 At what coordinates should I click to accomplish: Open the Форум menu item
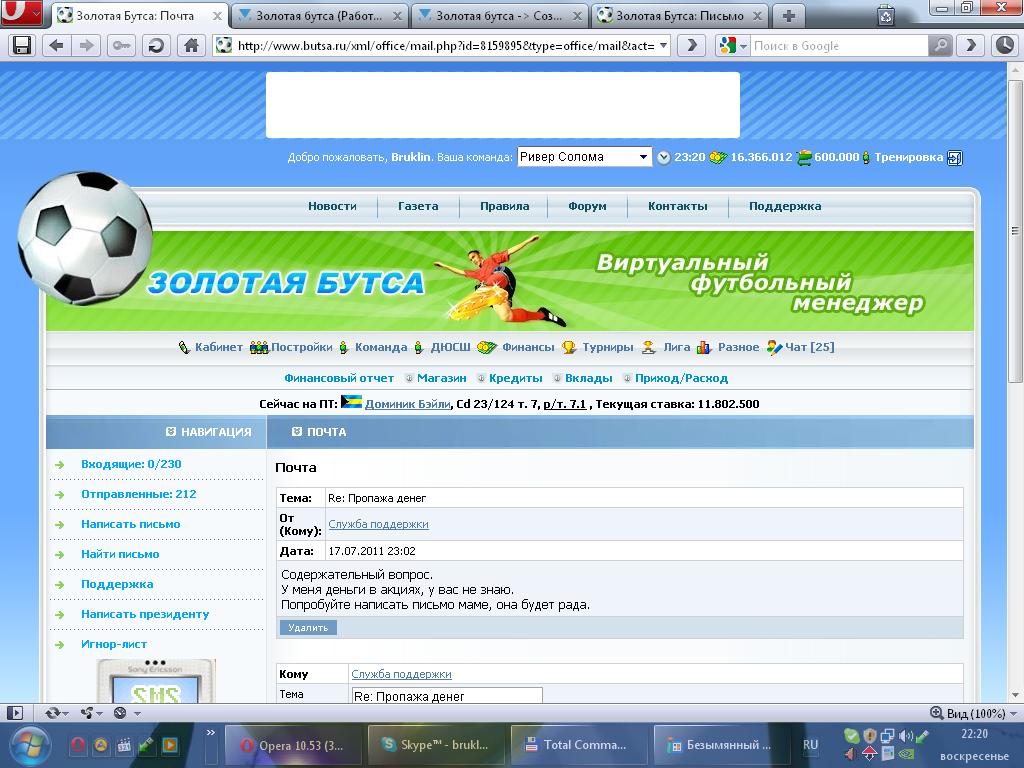pos(587,206)
